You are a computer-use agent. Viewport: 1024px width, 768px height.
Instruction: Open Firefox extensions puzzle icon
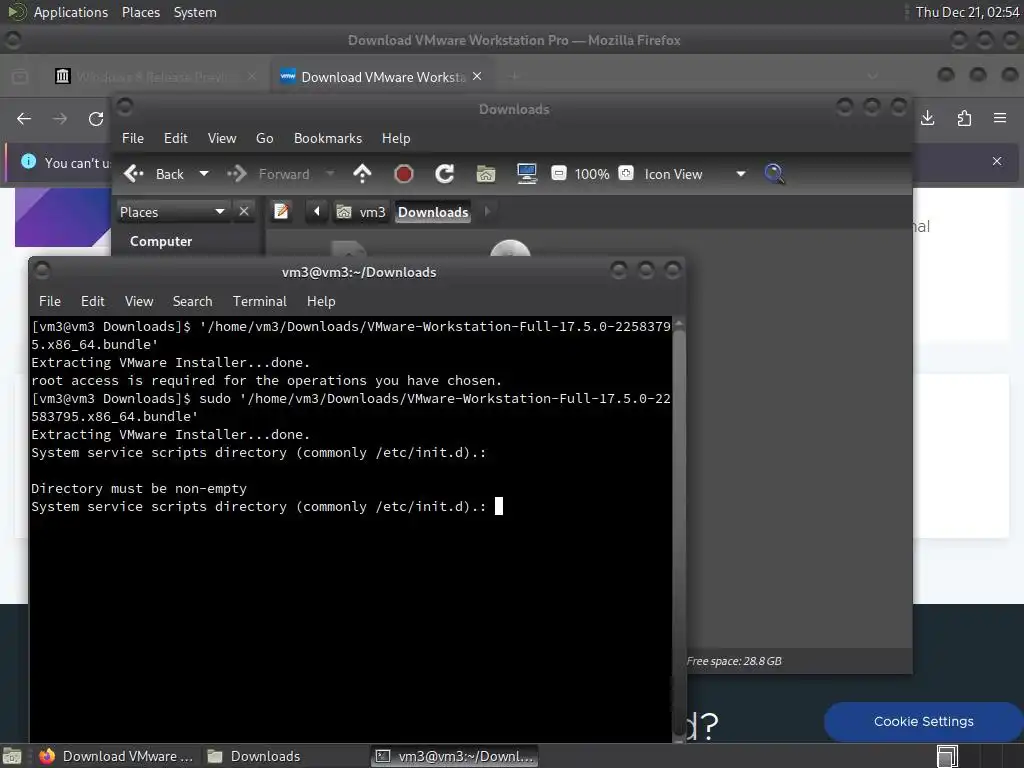tap(964, 118)
